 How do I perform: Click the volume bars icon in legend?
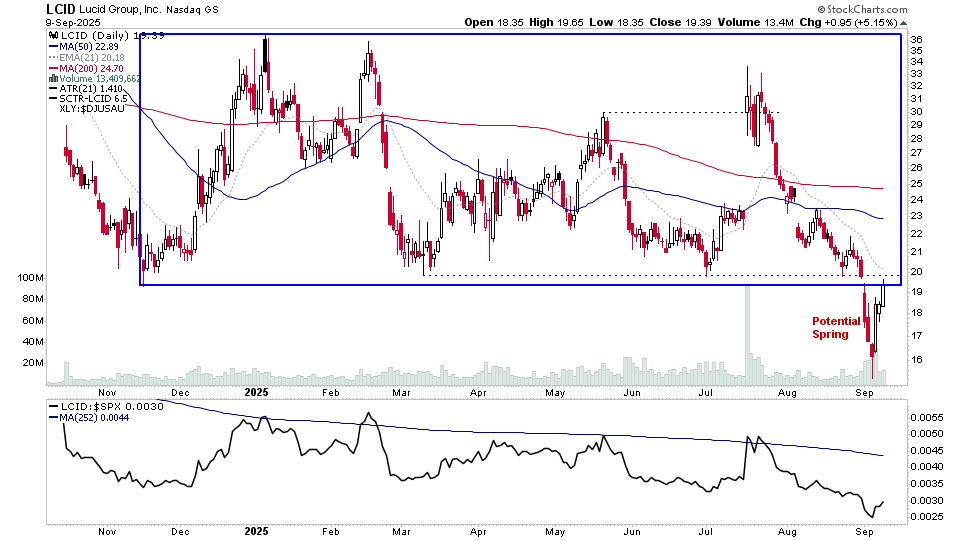[54, 78]
